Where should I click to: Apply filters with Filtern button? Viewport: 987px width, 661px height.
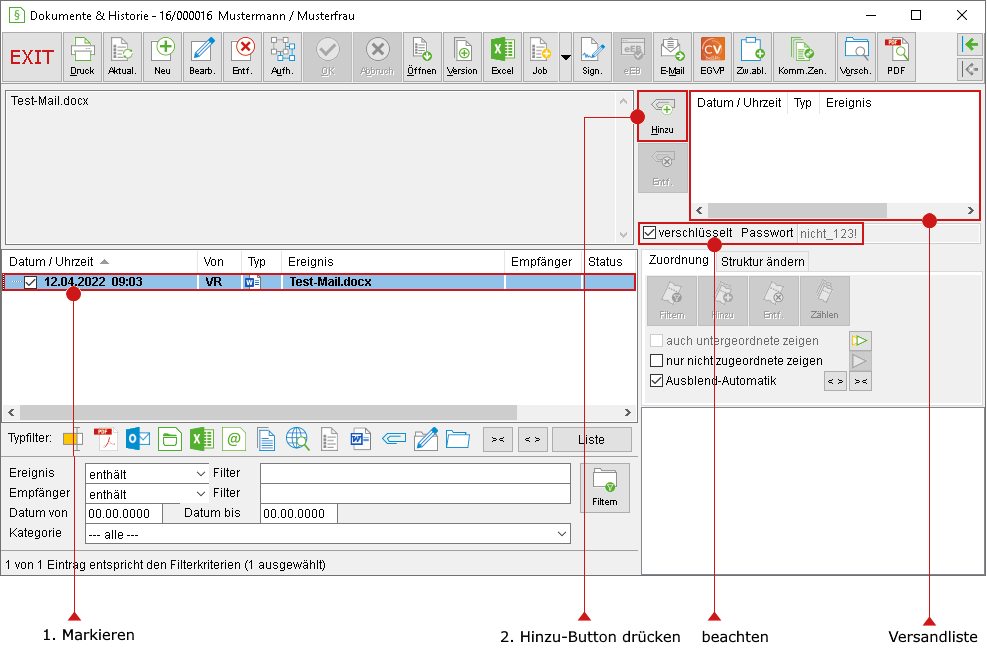pyautogui.click(x=605, y=488)
